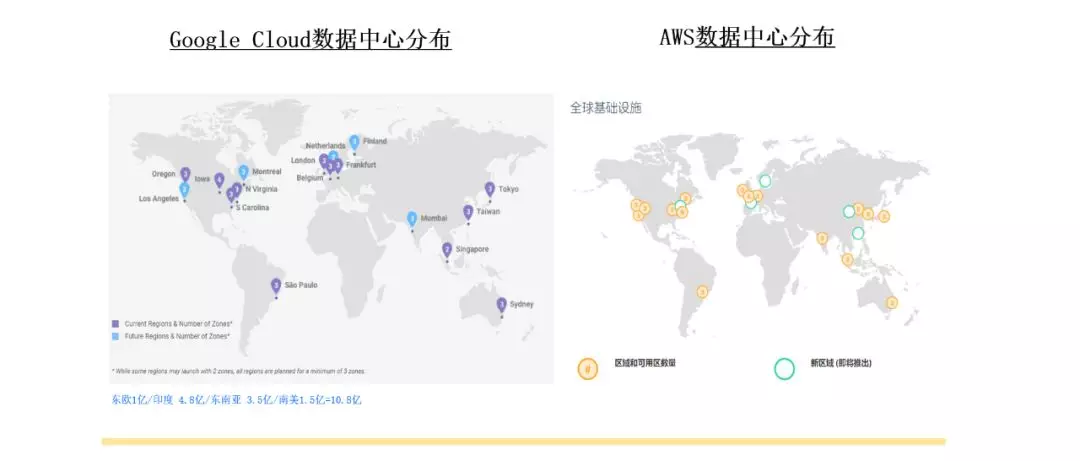Select AWS orange marker over Japan

click(x=884, y=216)
